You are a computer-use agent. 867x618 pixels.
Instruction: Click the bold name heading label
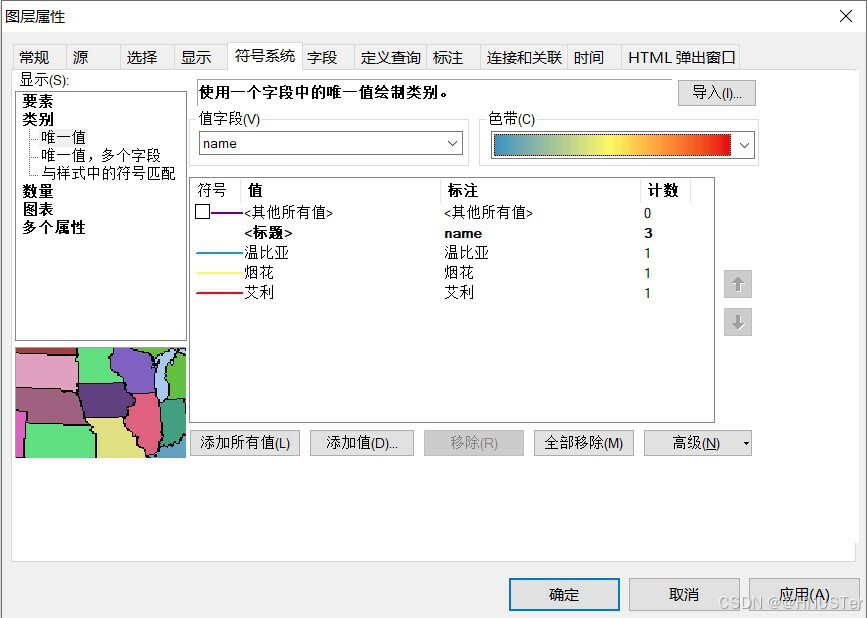point(463,233)
